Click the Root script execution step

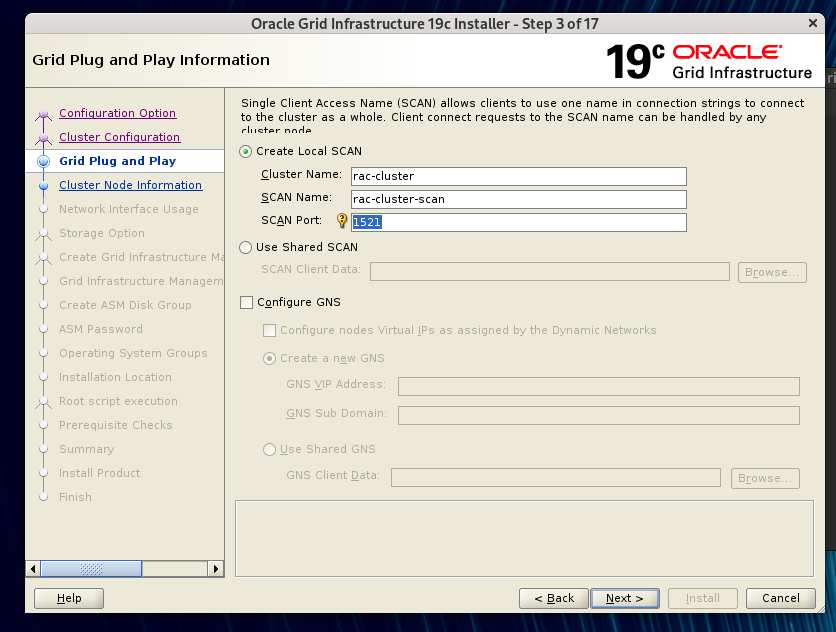point(118,401)
